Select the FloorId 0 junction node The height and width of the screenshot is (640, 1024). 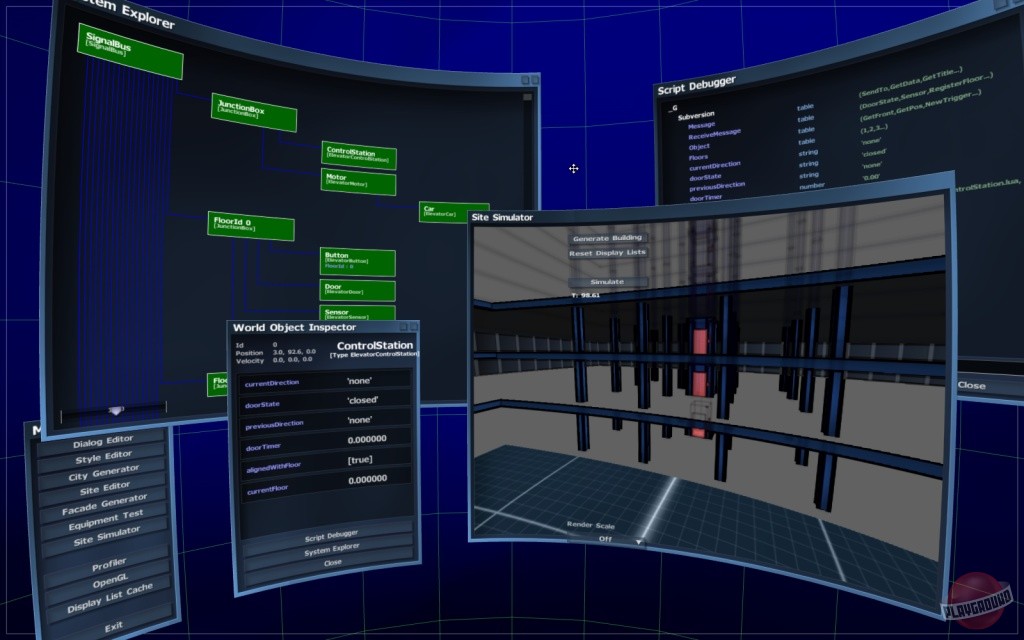point(250,225)
